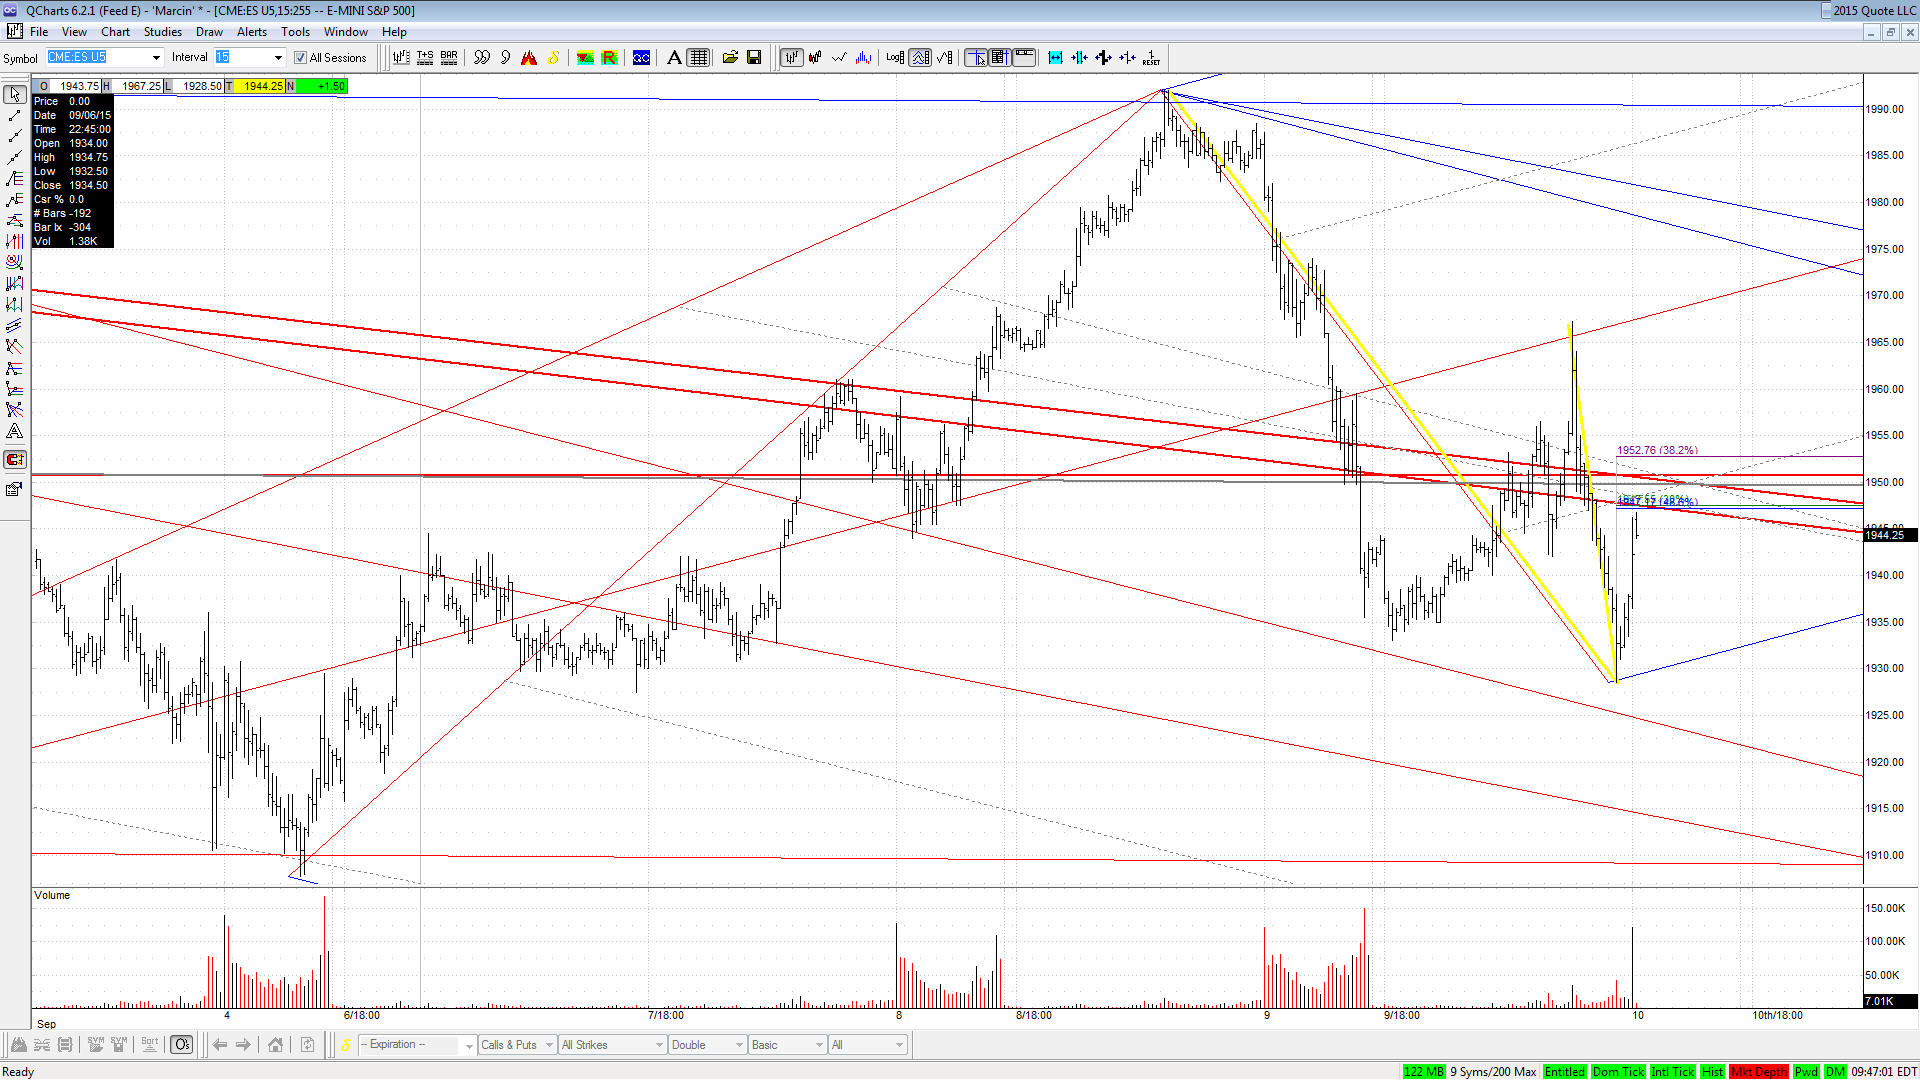Click the red R icon

click(x=609, y=58)
